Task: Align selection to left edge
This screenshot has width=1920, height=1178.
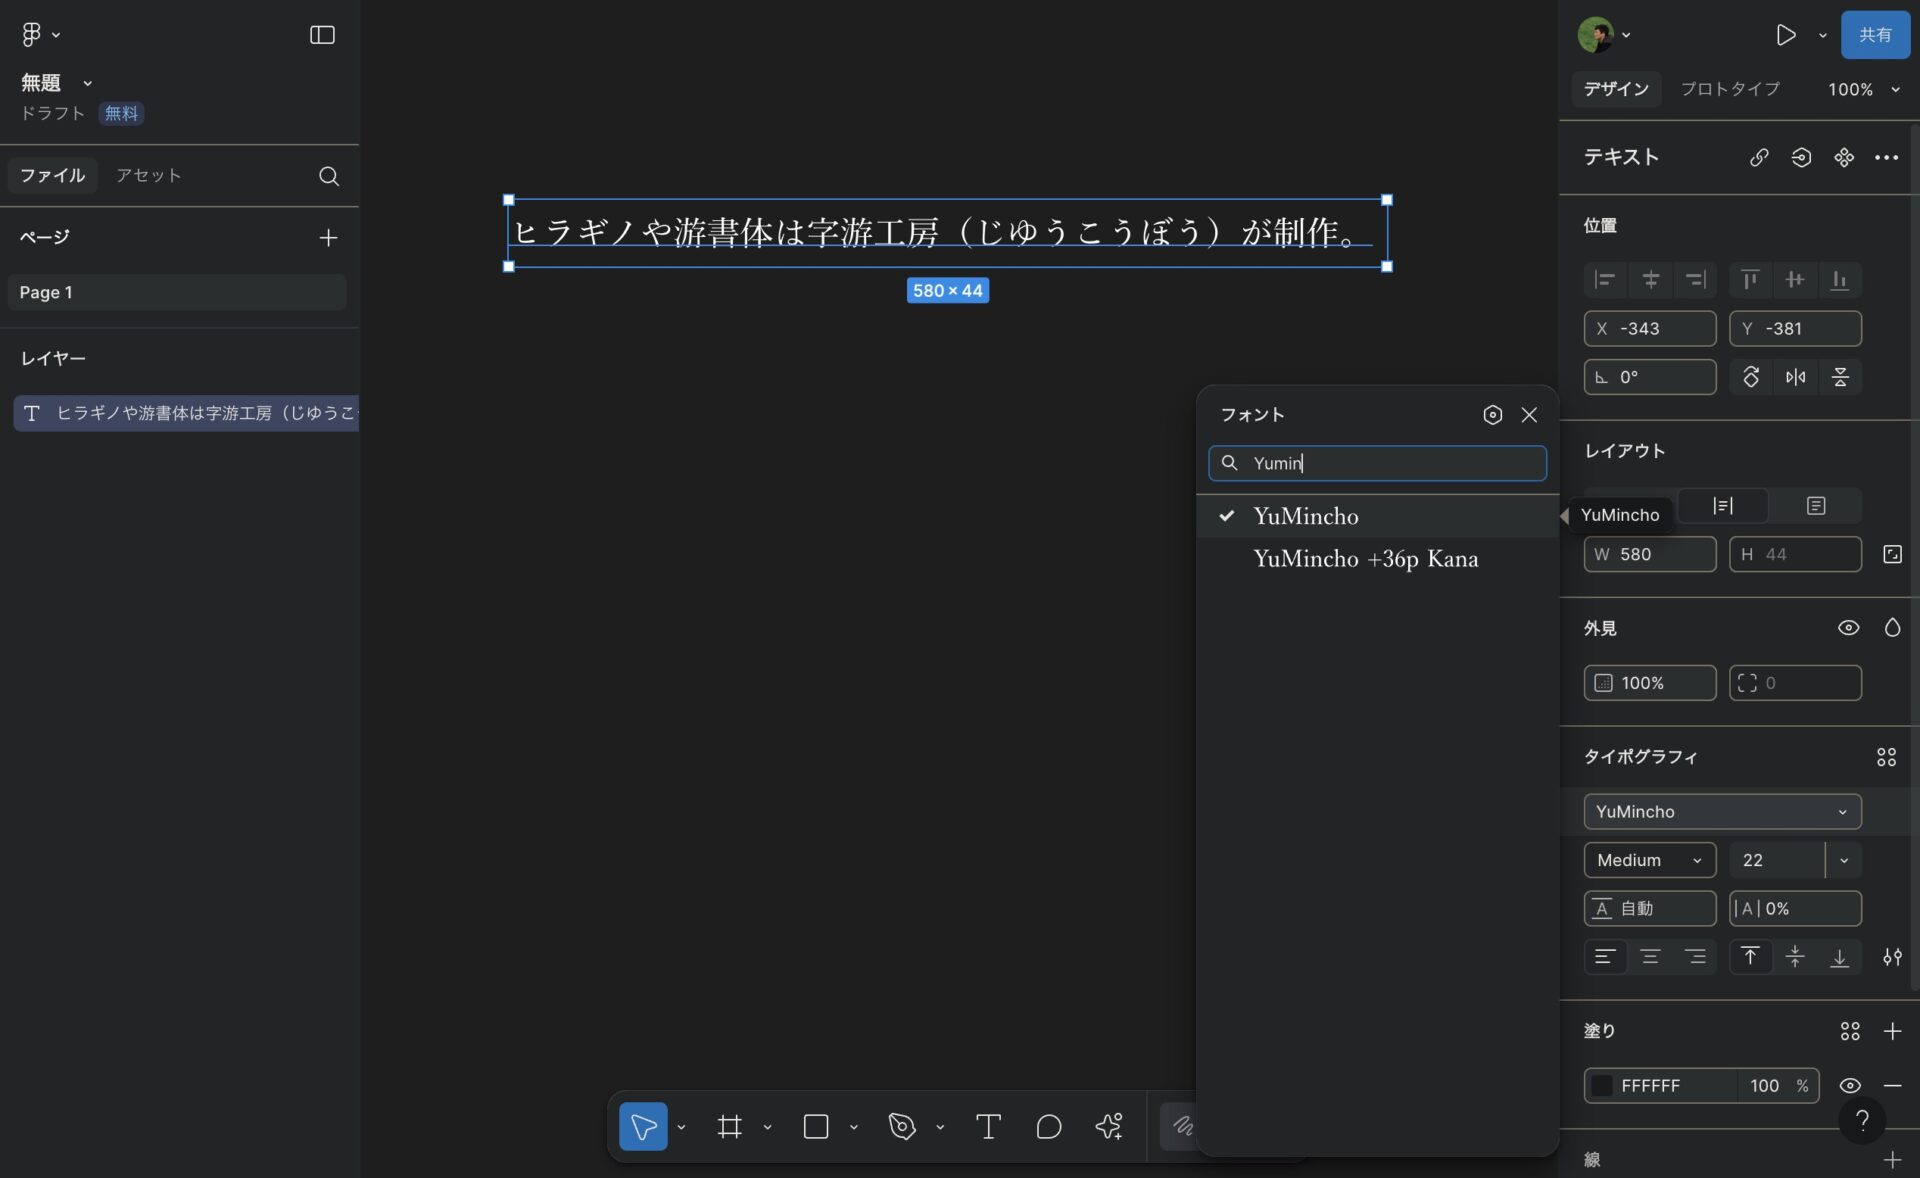Action: click(1605, 280)
